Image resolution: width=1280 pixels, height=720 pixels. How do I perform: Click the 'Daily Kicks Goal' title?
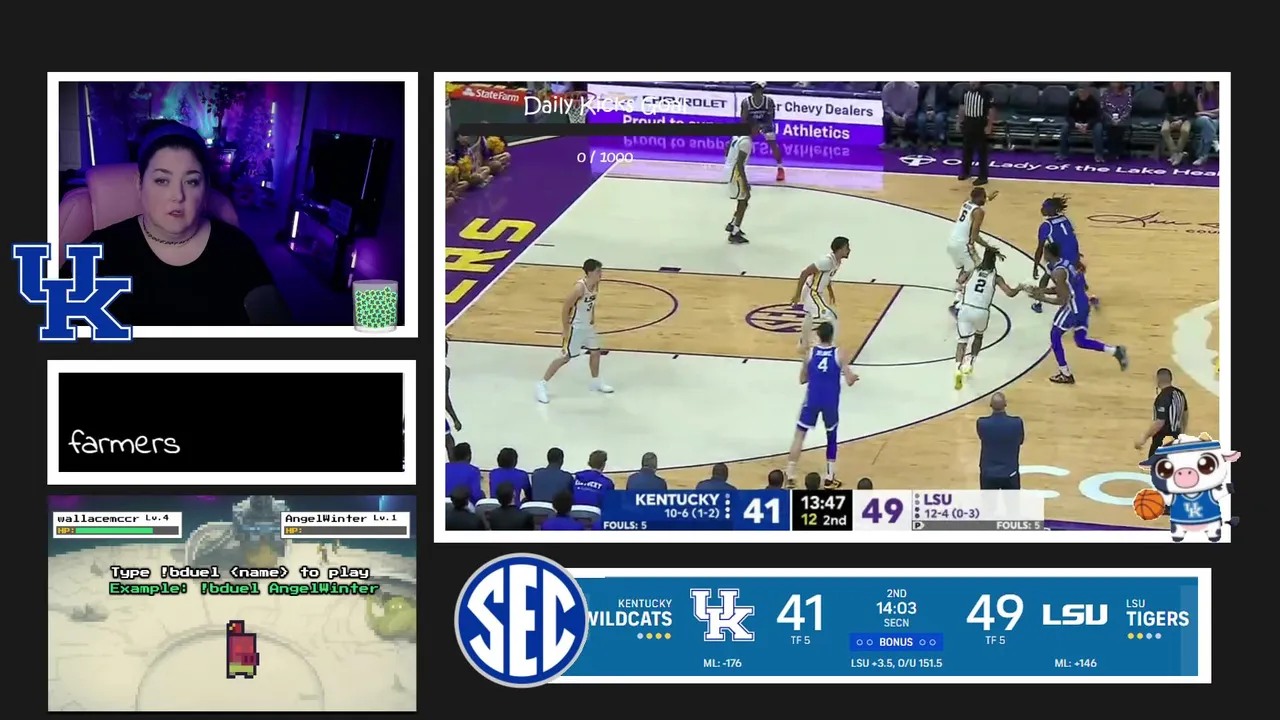604,105
